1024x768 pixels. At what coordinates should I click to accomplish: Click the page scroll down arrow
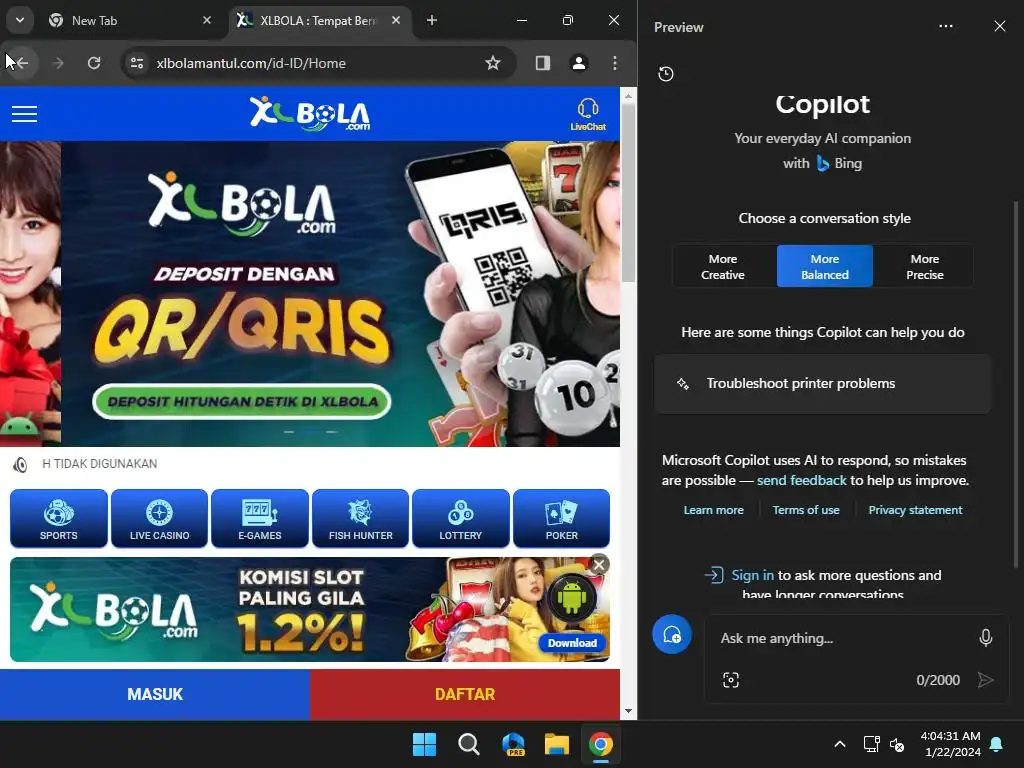pos(628,711)
